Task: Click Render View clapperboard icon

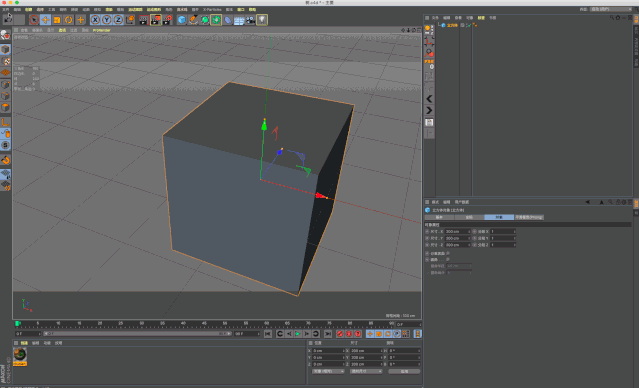Action: pos(143,20)
